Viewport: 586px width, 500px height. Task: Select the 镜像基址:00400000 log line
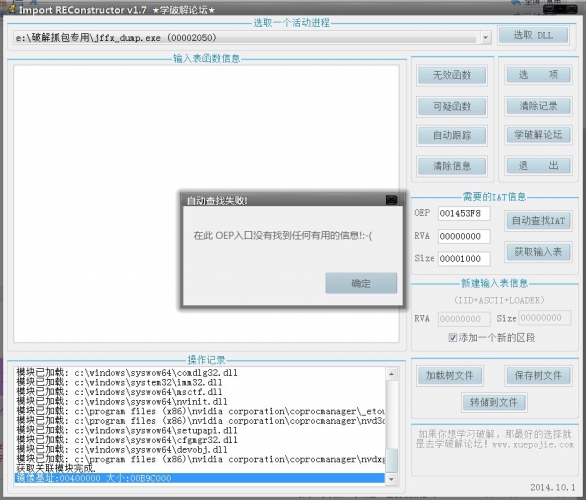coord(200,478)
